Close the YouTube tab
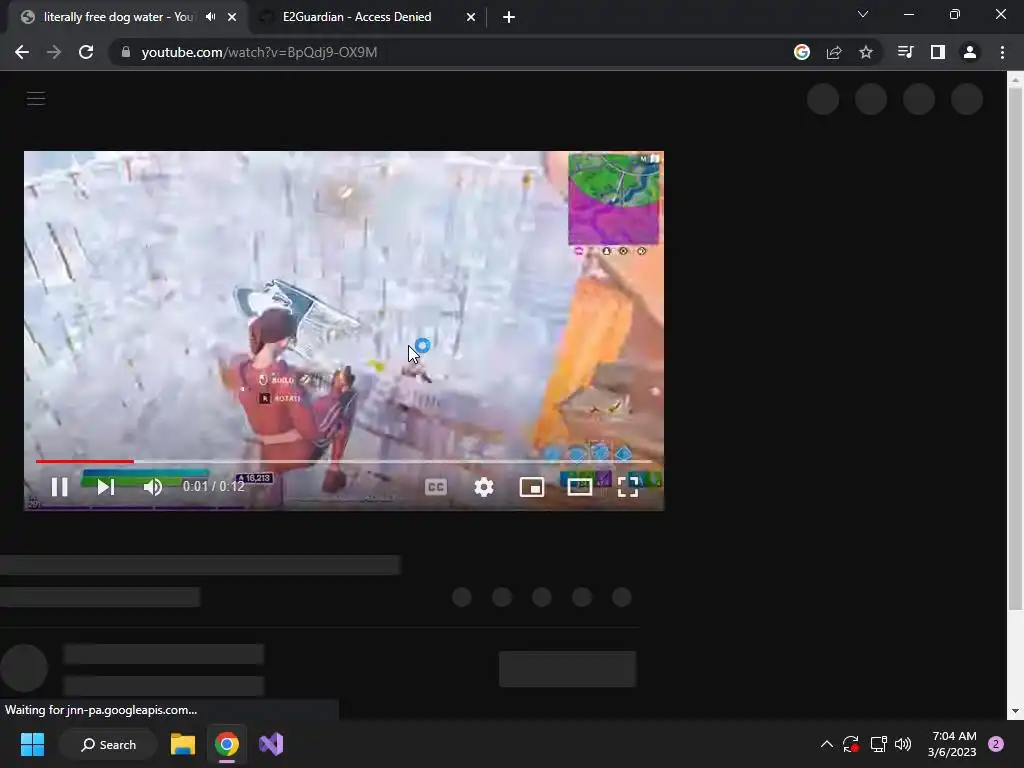The width and height of the screenshot is (1024, 768). (232, 17)
